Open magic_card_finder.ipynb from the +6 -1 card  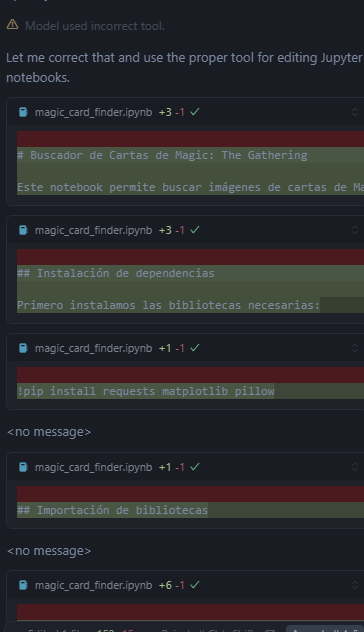(94, 586)
